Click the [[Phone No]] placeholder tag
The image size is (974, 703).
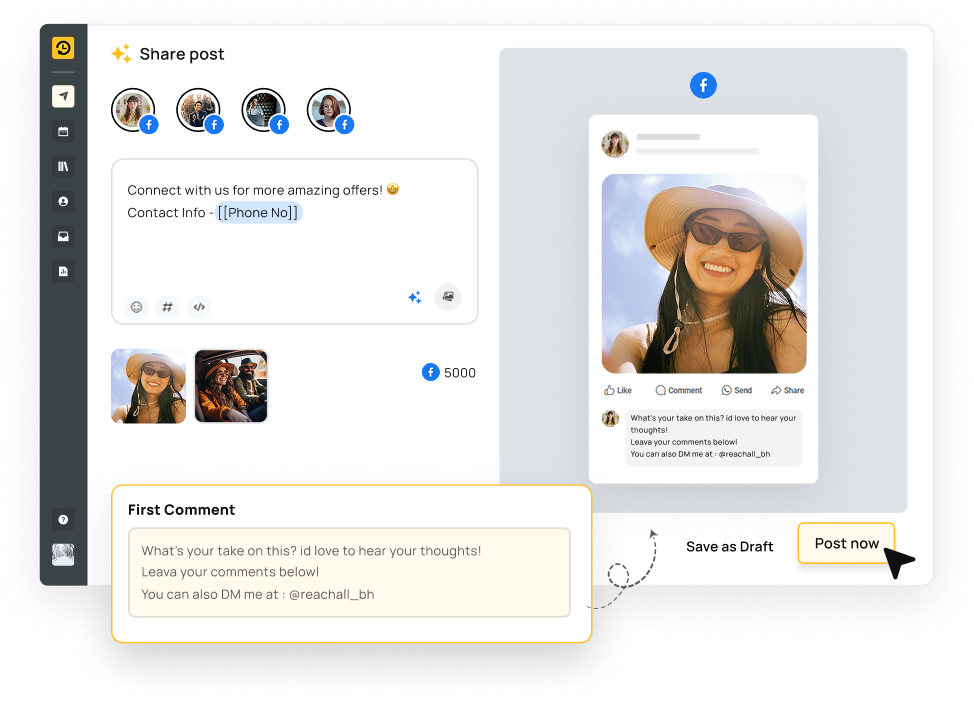click(x=259, y=213)
